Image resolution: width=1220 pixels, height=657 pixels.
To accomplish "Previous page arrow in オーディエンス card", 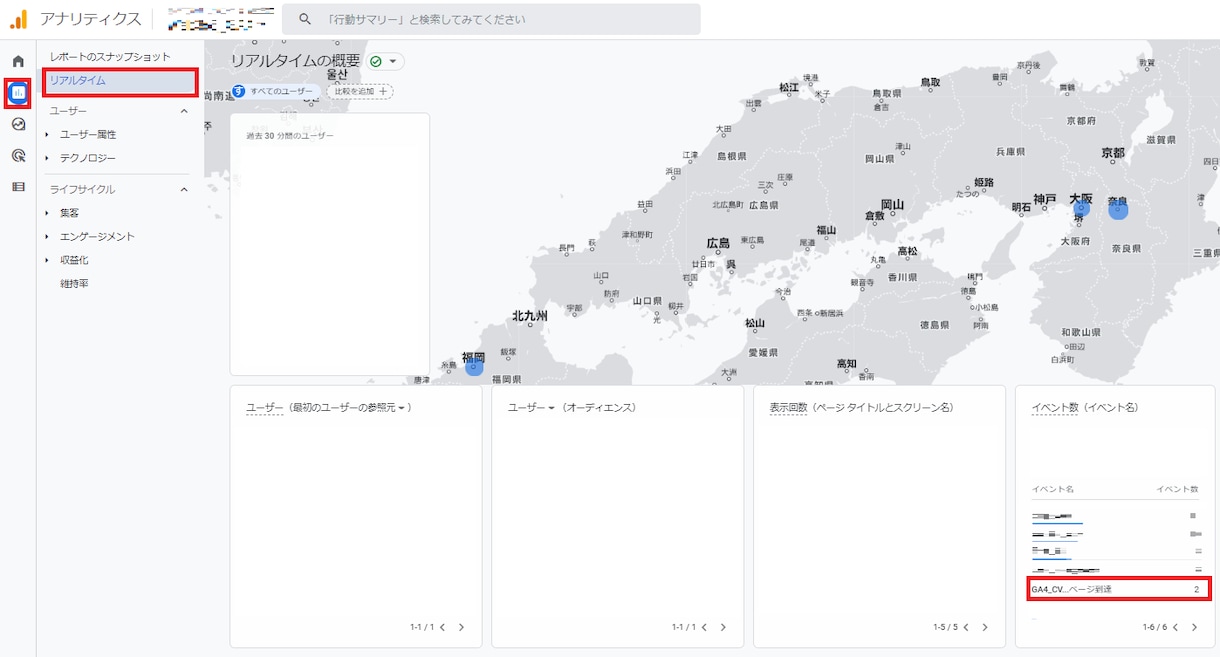I will (x=704, y=627).
